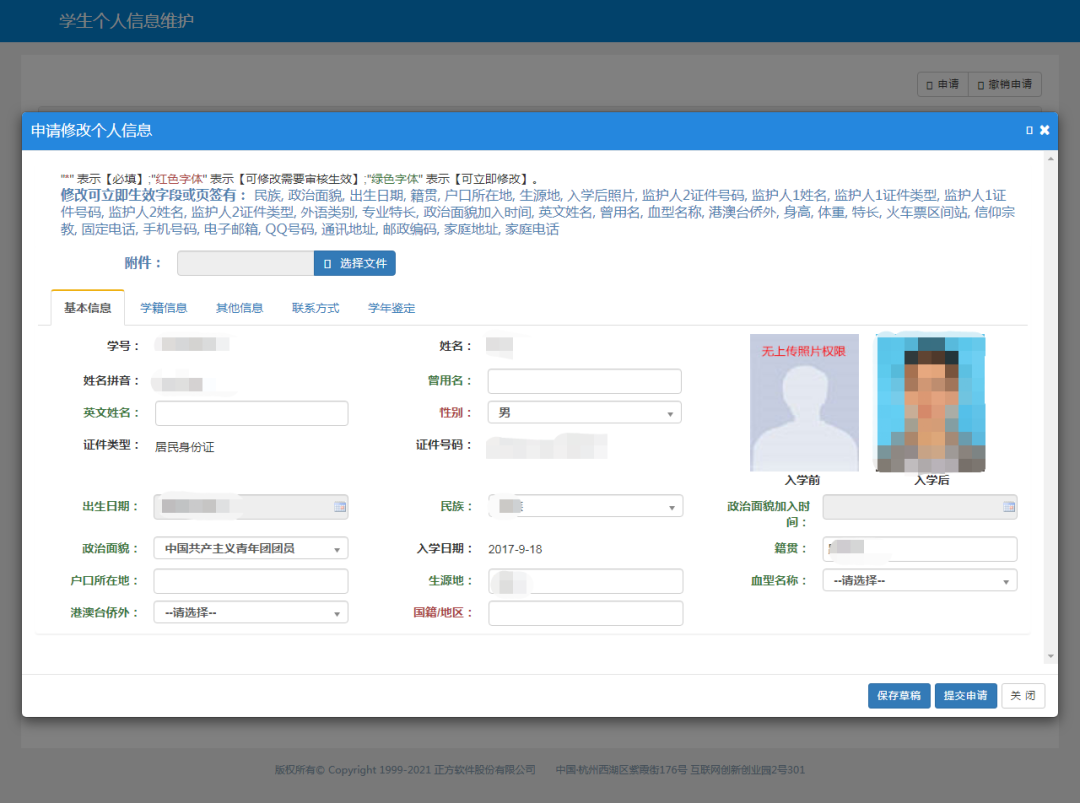1080x803 pixels.
Task: Expand the 民族 dropdown list
Action: [x=585, y=507]
